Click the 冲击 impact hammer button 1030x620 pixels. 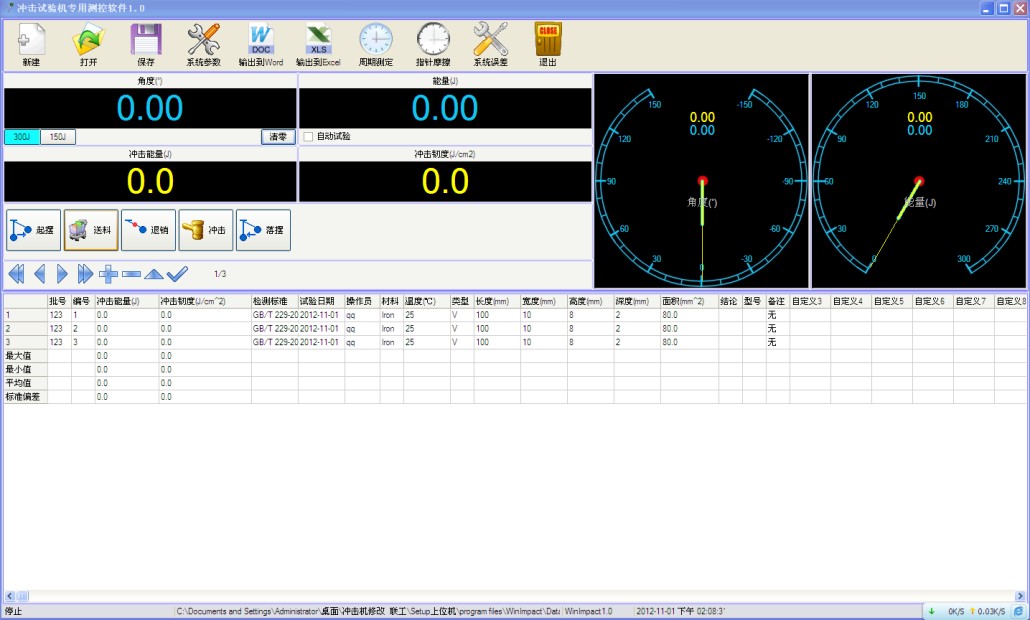206,229
